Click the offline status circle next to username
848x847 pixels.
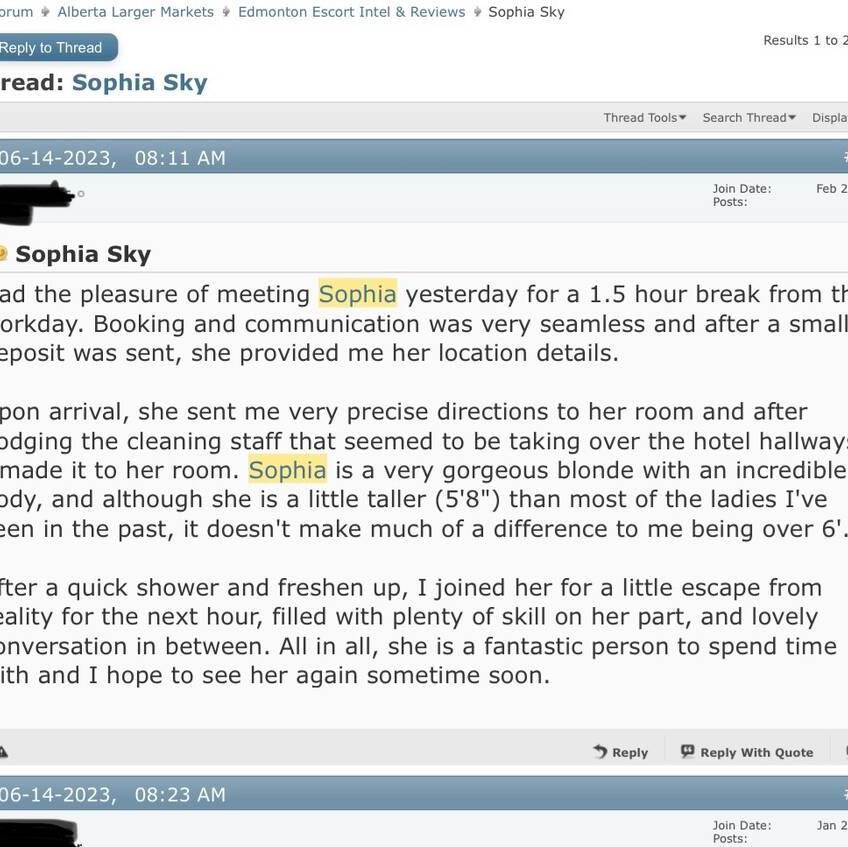click(x=81, y=194)
